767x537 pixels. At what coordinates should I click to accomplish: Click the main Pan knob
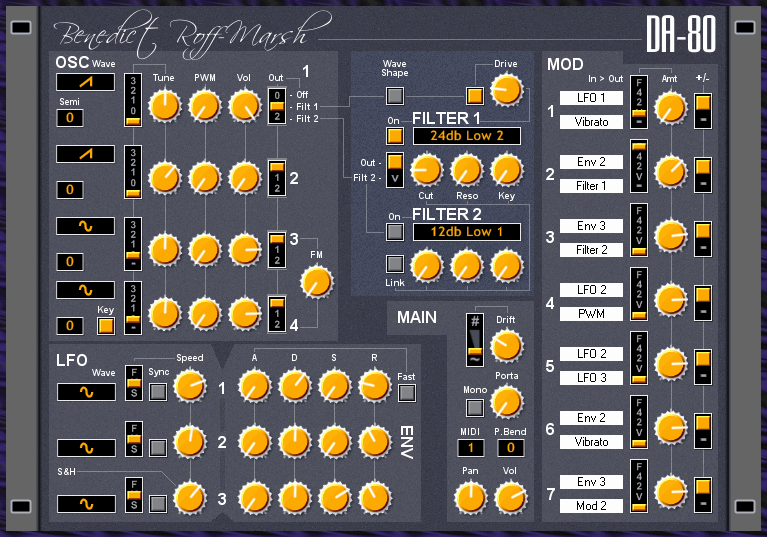point(469,496)
